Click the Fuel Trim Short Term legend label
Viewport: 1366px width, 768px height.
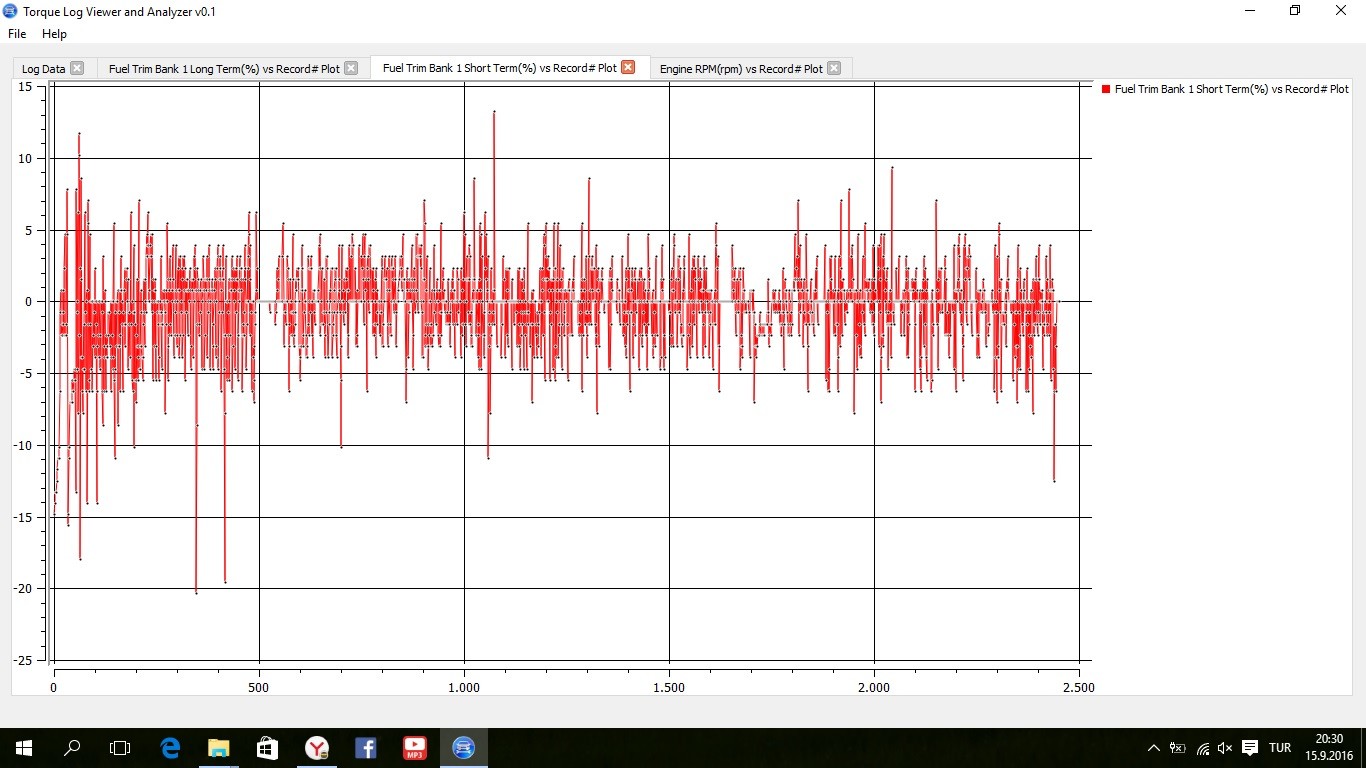1231,89
